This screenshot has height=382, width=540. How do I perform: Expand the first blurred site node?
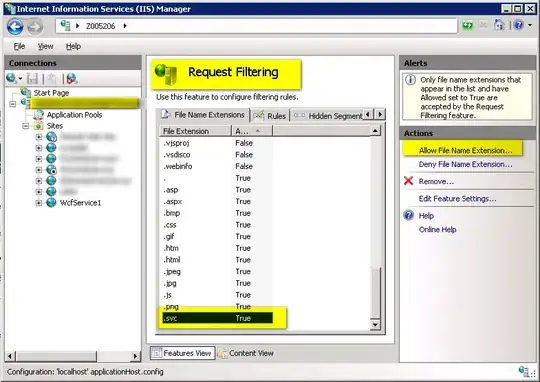click(x=39, y=137)
